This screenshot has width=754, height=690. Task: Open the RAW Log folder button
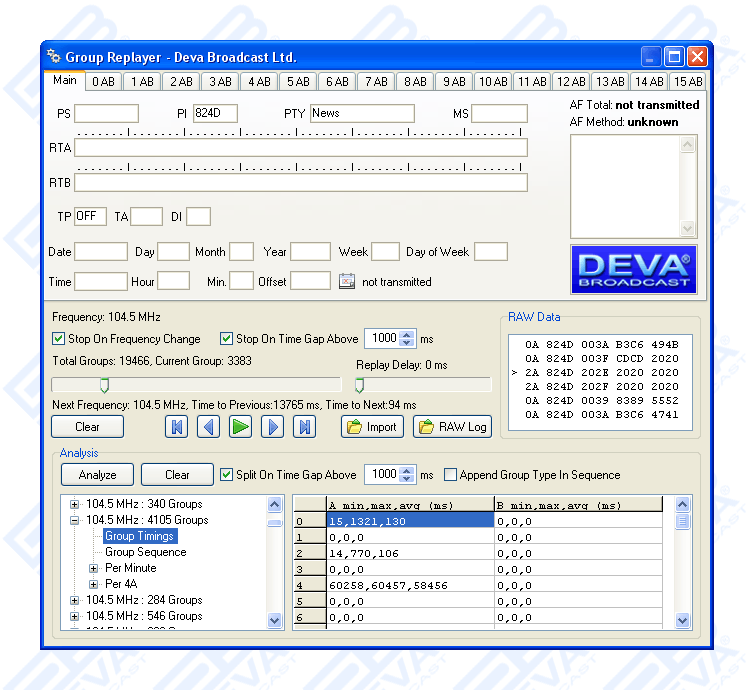tap(453, 427)
